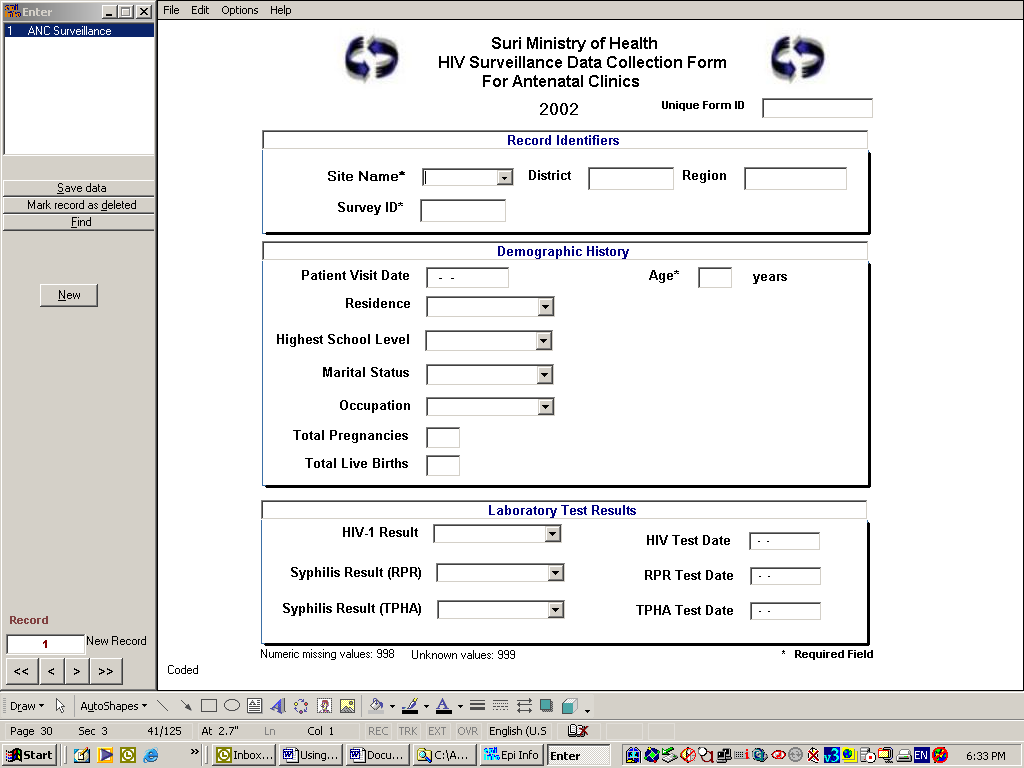
Task: Click the Patient Visit Date field
Action: [467, 278]
